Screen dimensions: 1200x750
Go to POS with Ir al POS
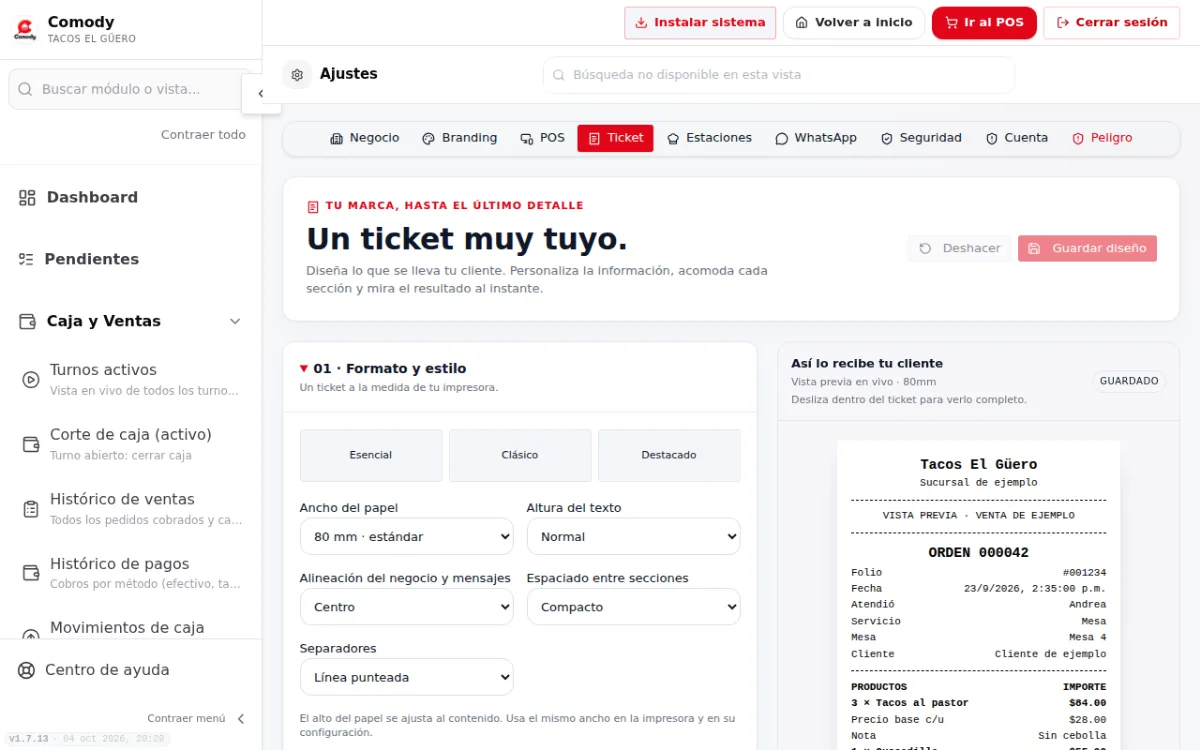tap(984, 23)
